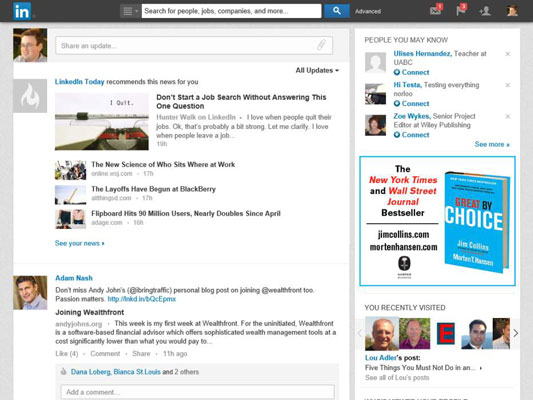Viewport: 533px width, 400px height.
Task: Open the search category dropdown menu
Action: click(130, 11)
